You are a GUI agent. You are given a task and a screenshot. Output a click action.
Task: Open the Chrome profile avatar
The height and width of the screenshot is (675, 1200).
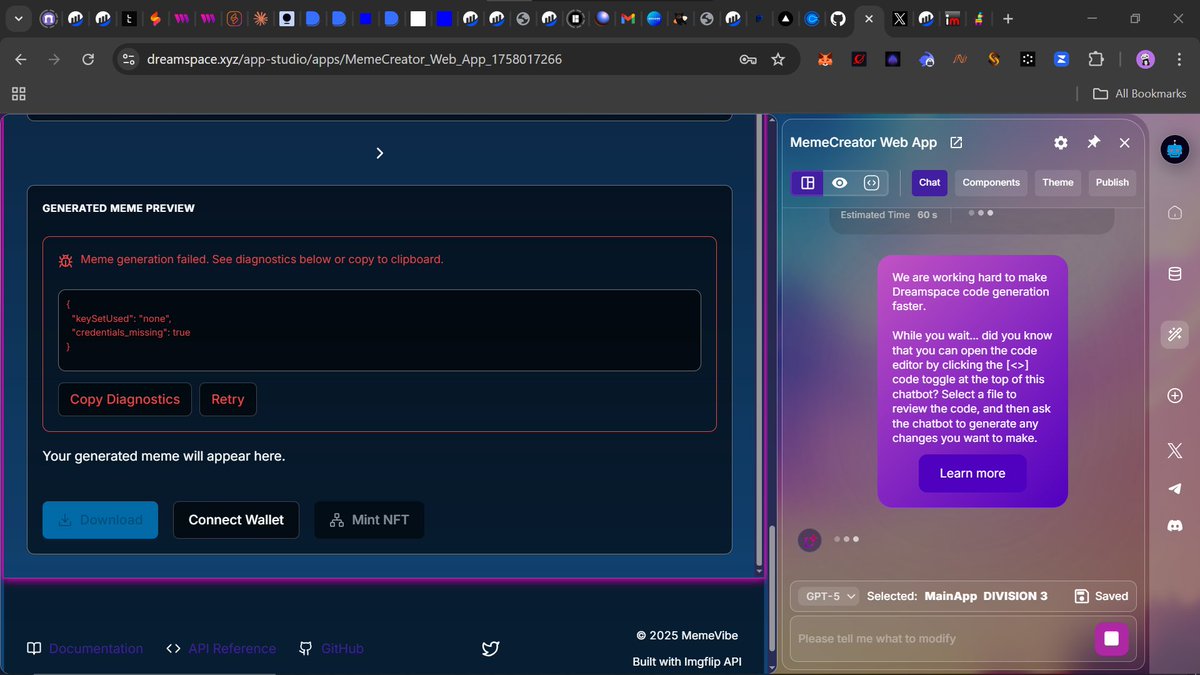coord(1146,59)
